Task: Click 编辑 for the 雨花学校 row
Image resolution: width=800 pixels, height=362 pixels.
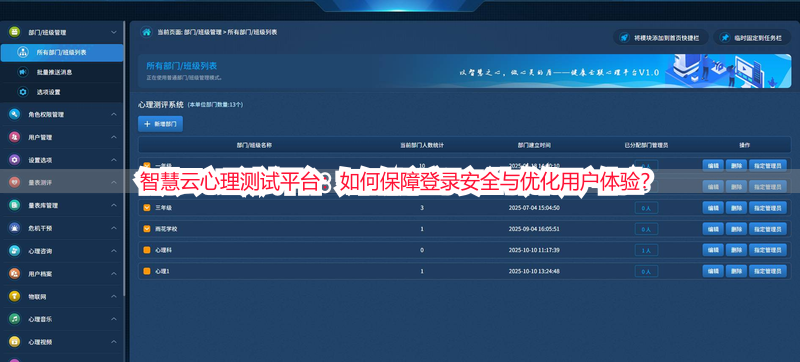Action: click(713, 229)
